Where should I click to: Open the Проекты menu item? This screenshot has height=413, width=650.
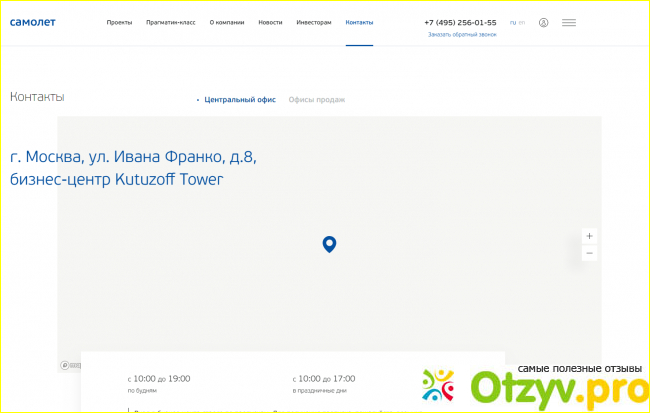coord(119,22)
